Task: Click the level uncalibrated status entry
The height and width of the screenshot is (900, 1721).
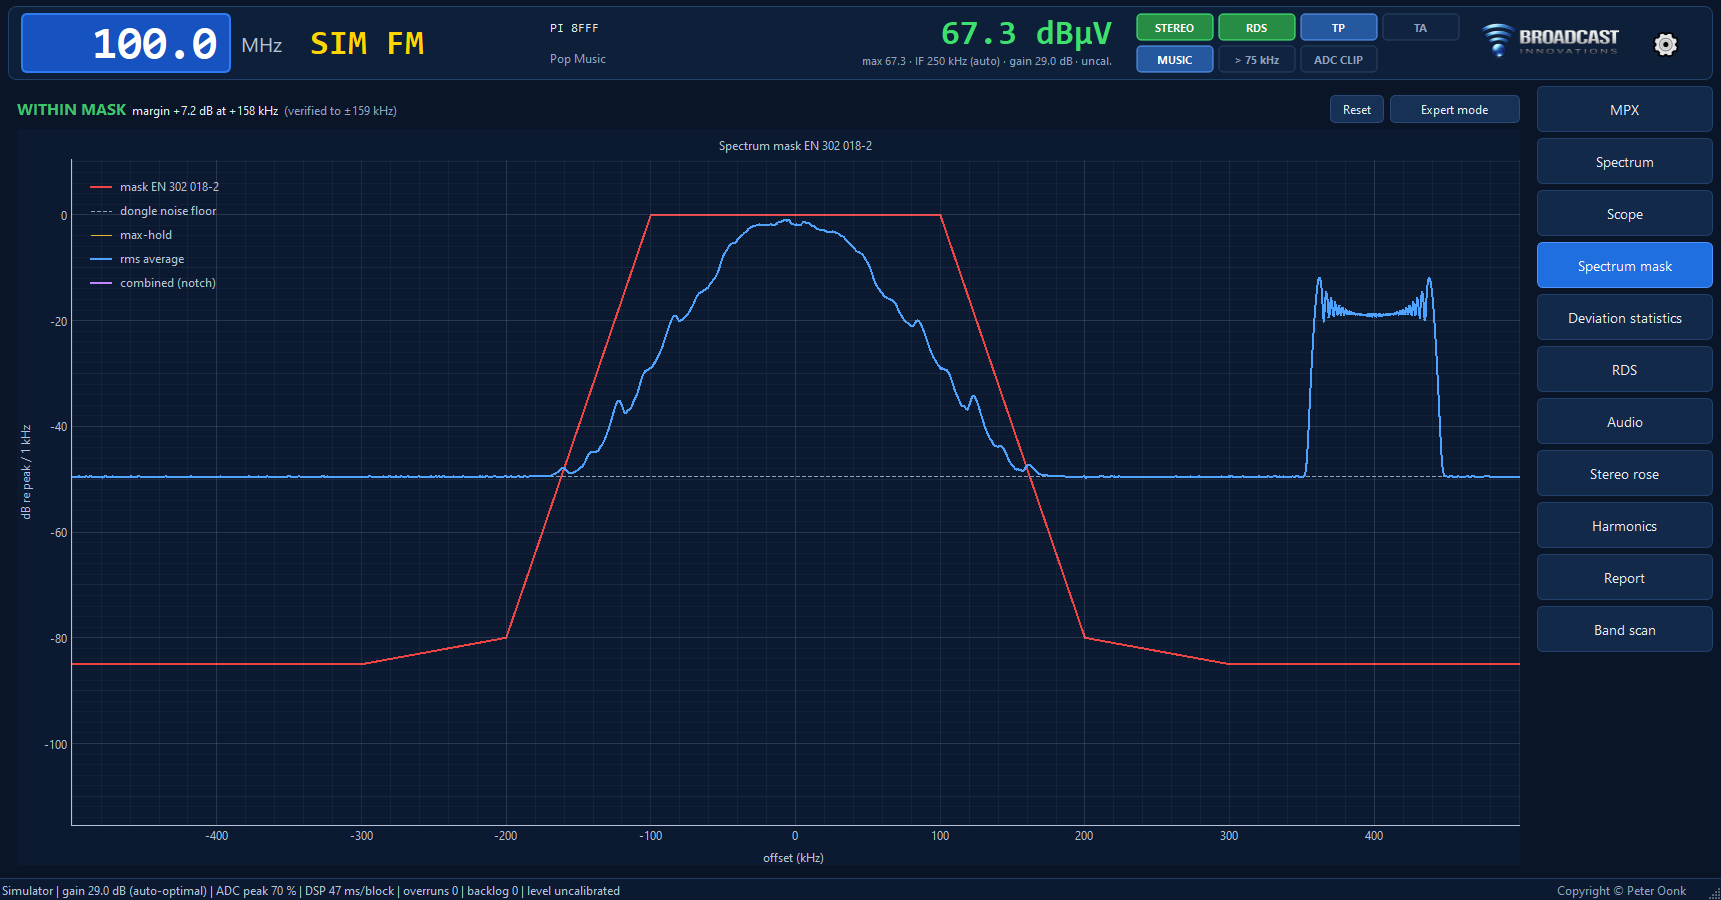Action: pyautogui.click(x=573, y=891)
